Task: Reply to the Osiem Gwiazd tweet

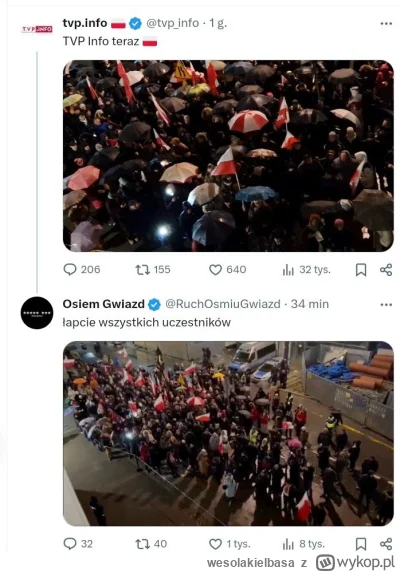Action: [x=78, y=544]
